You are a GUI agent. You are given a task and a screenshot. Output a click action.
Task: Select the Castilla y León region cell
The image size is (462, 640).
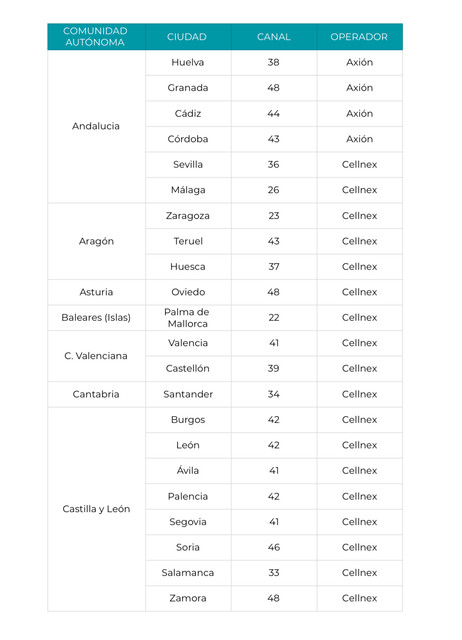pos(96,509)
